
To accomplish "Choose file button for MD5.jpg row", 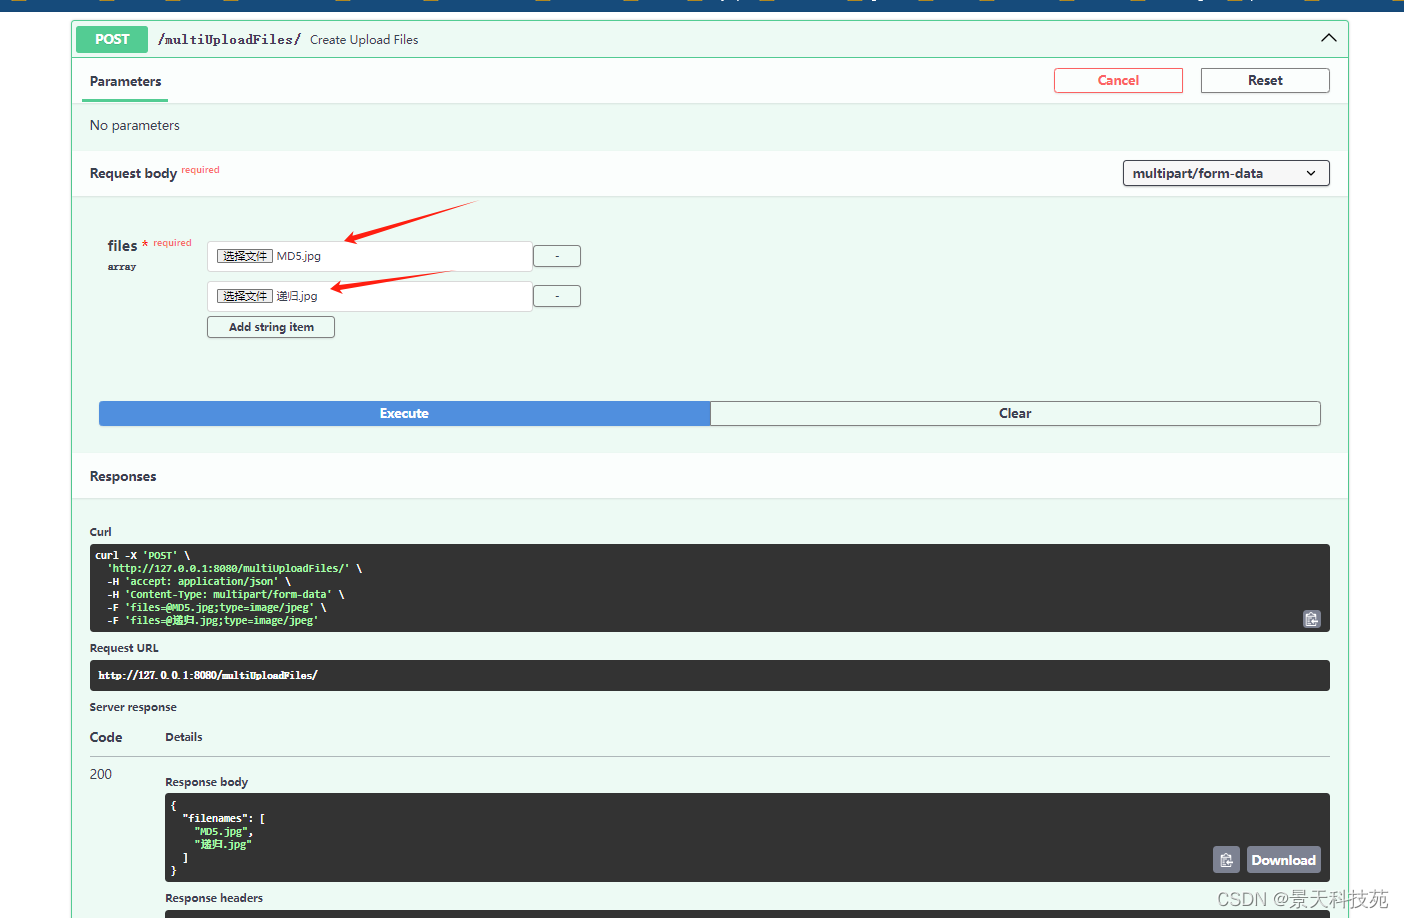I will point(245,256).
